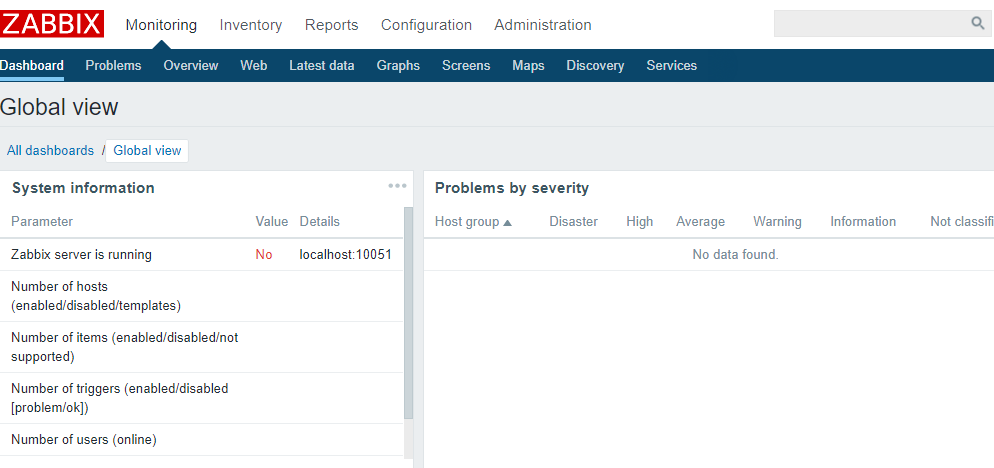This screenshot has height=468, width=994.
Task: Switch to the Problems tab
Action: [113, 66]
